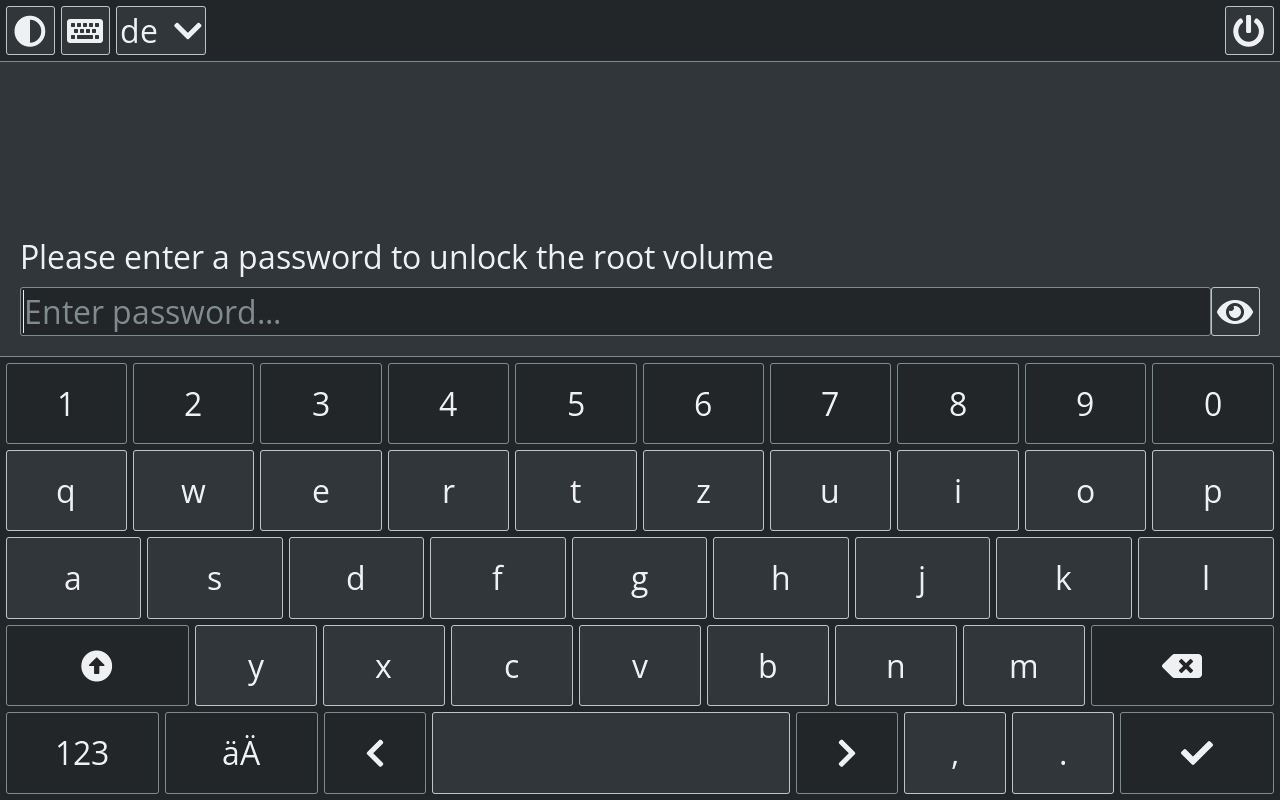Tap the number 5 key
The width and height of the screenshot is (1280, 800).
(x=575, y=404)
